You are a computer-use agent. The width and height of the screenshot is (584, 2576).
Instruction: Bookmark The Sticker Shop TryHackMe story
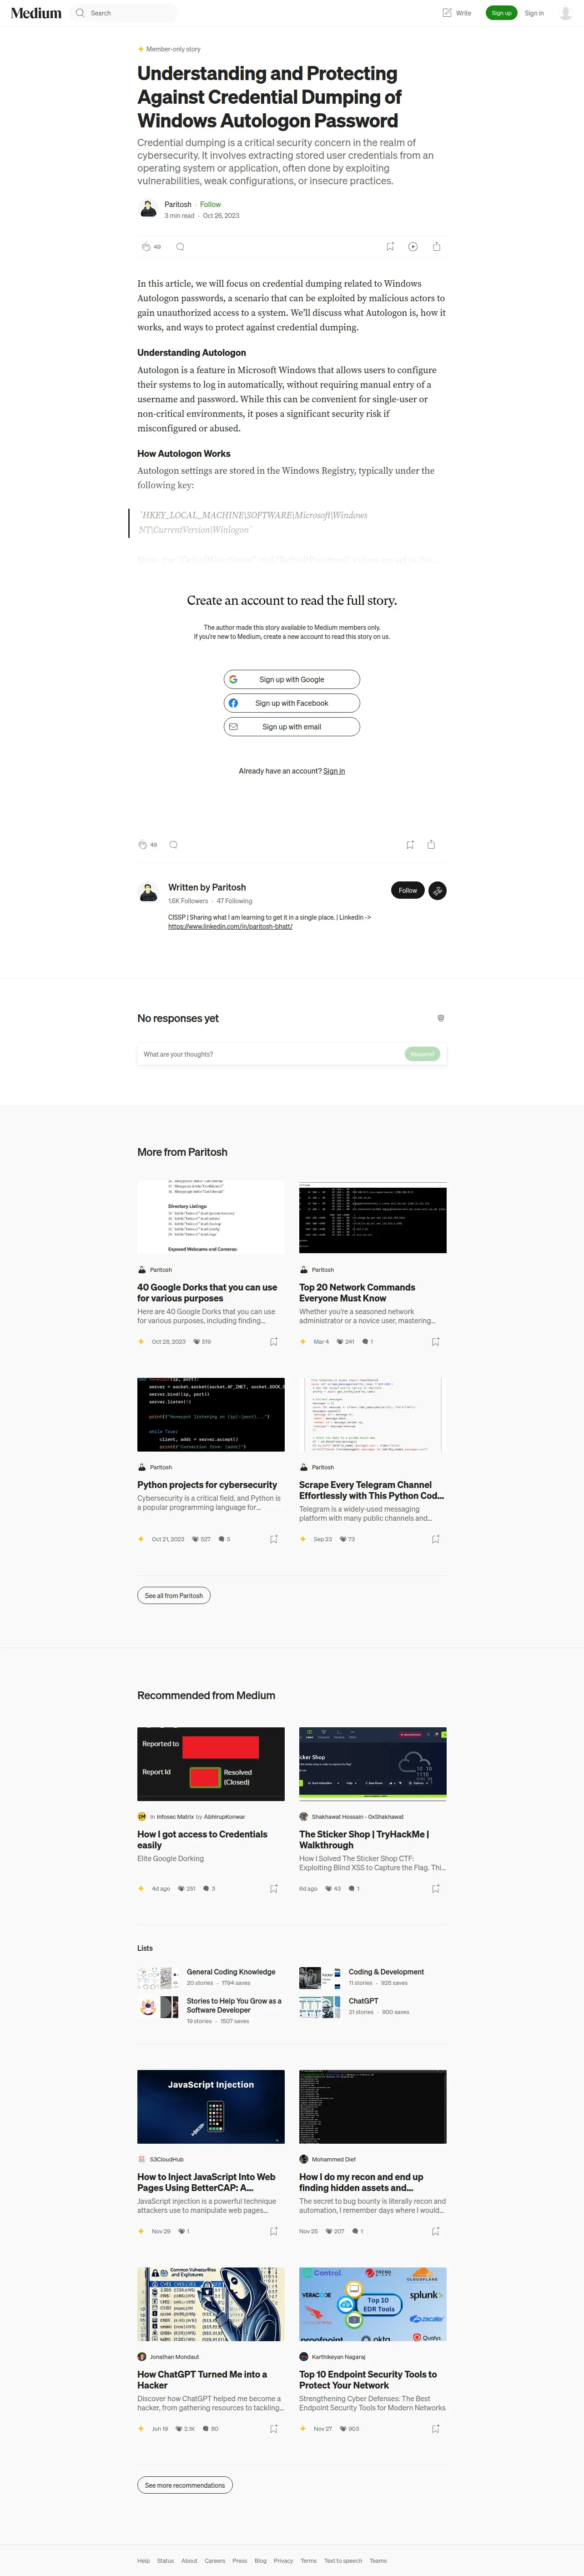pyautogui.click(x=436, y=1888)
